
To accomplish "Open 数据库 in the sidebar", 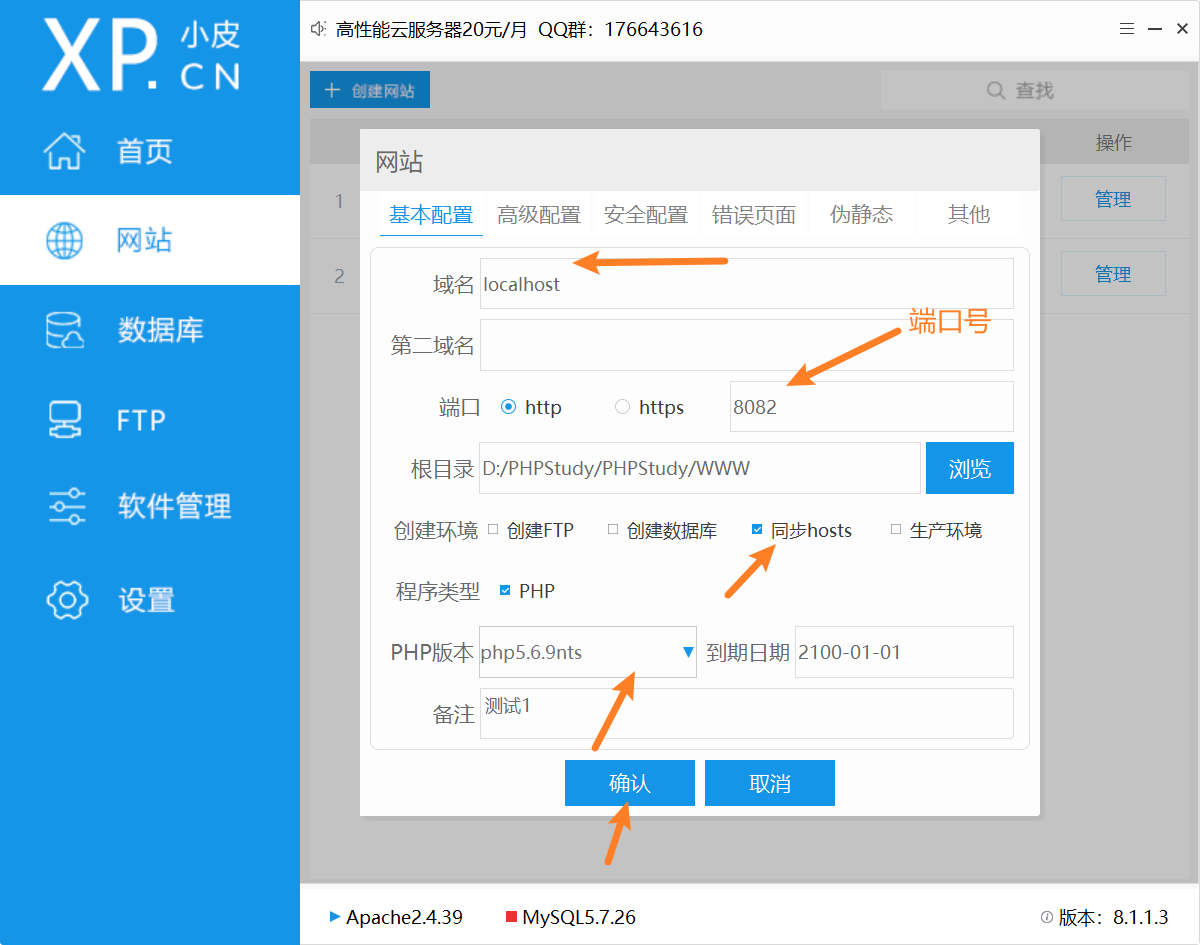I will [x=150, y=330].
